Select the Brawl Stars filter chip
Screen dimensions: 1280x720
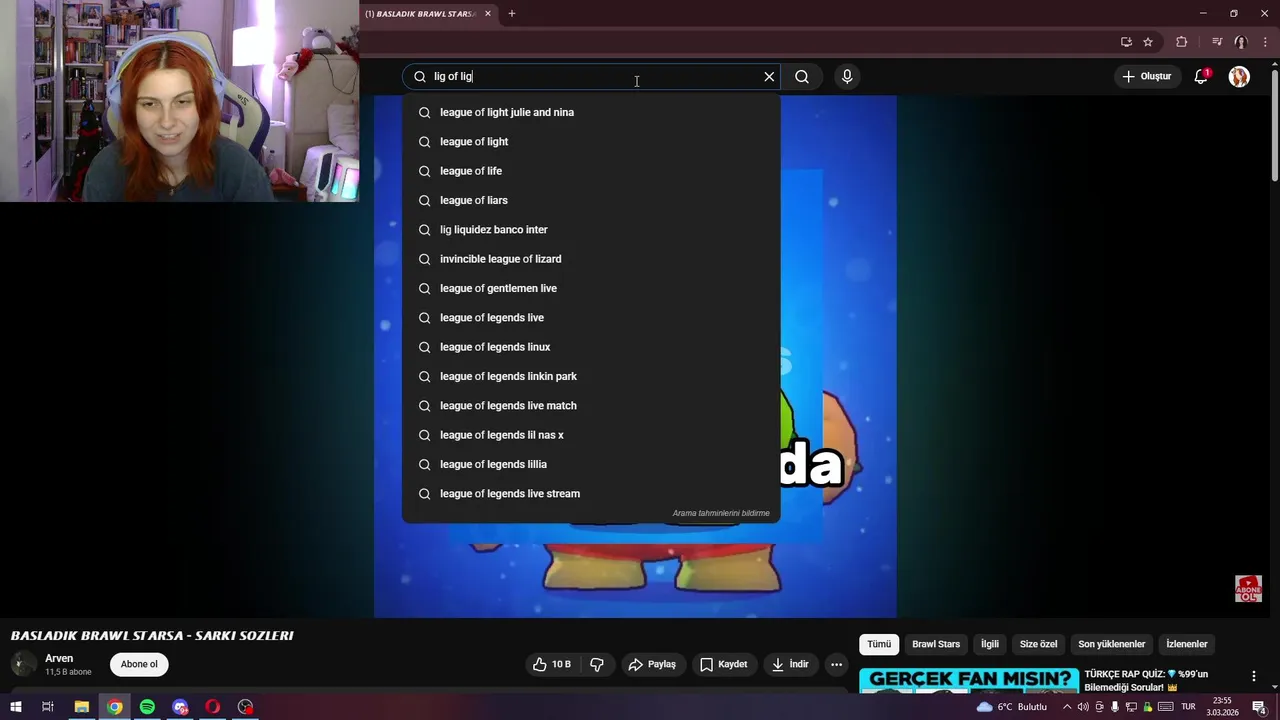click(936, 644)
